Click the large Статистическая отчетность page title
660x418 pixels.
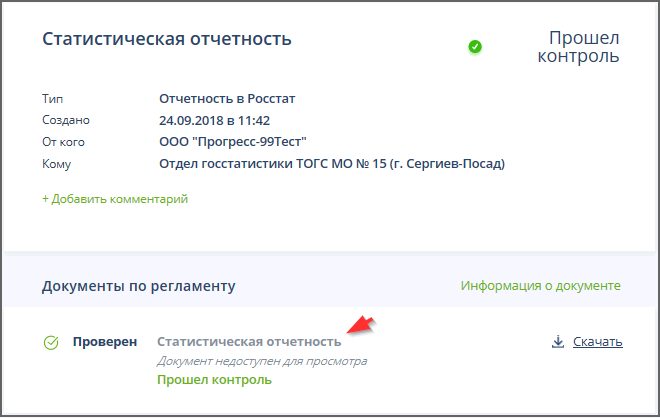167,40
